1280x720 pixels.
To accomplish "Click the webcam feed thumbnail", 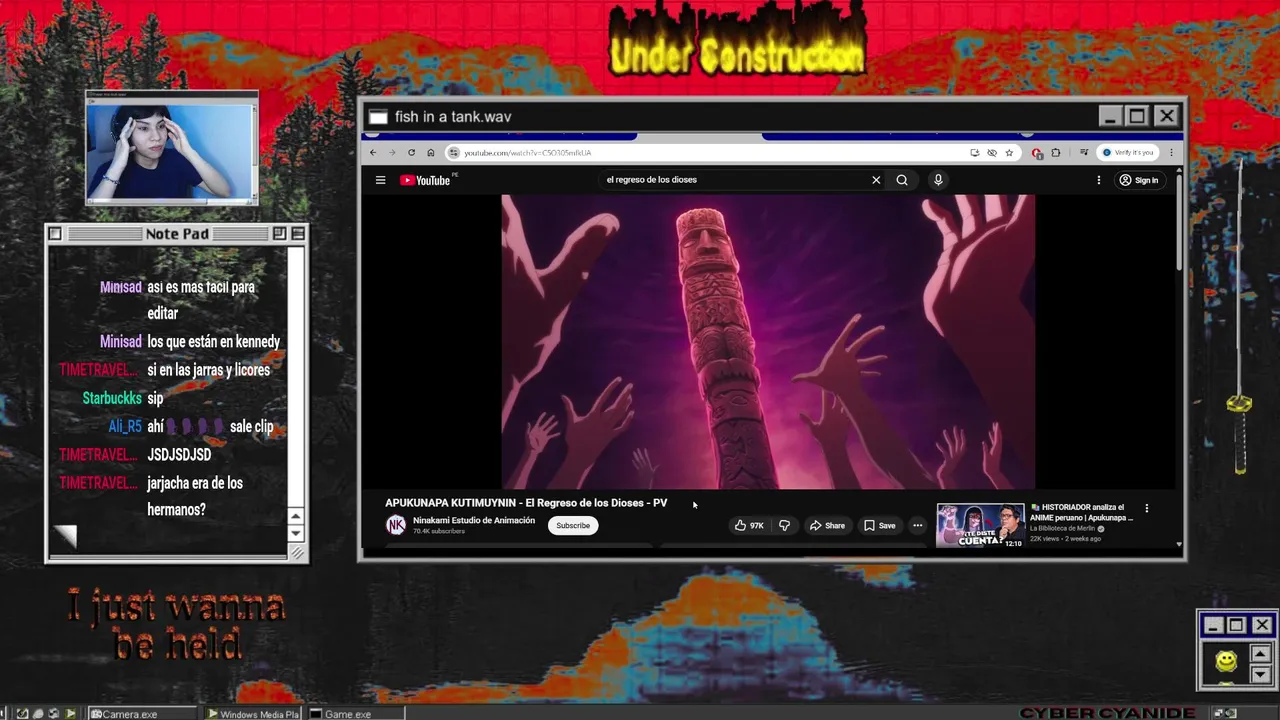I will 171,151.
